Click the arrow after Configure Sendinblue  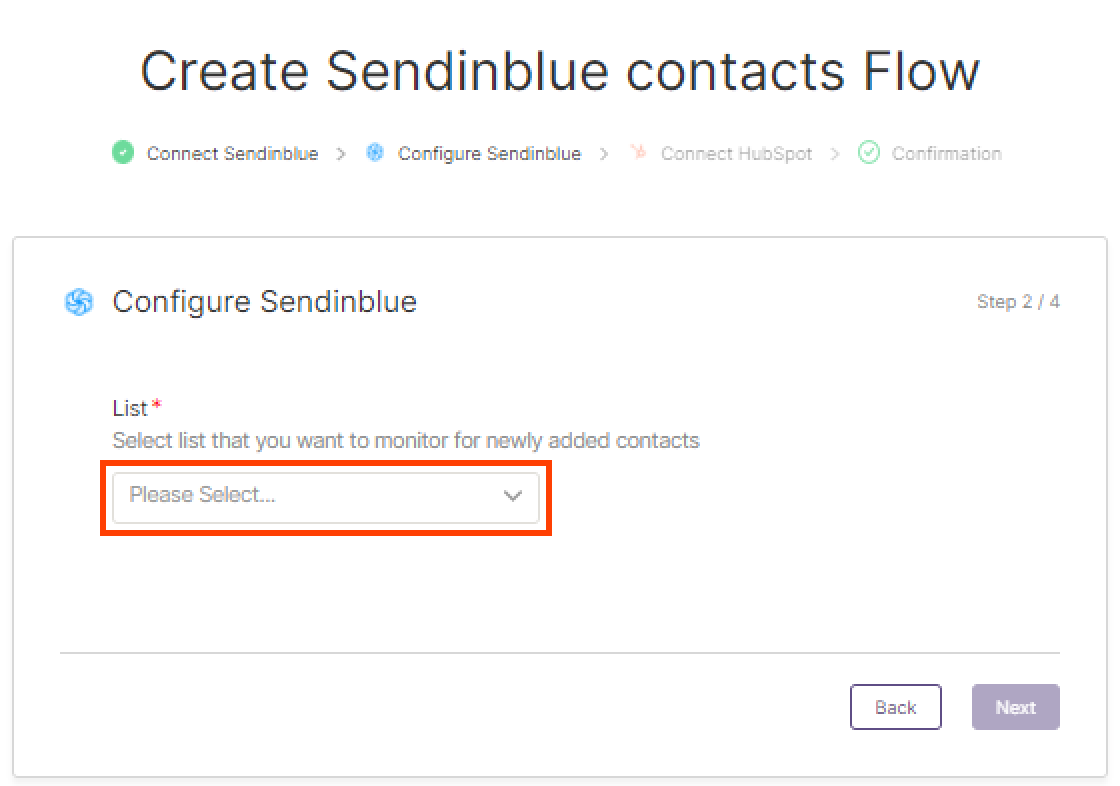tap(604, 154)
